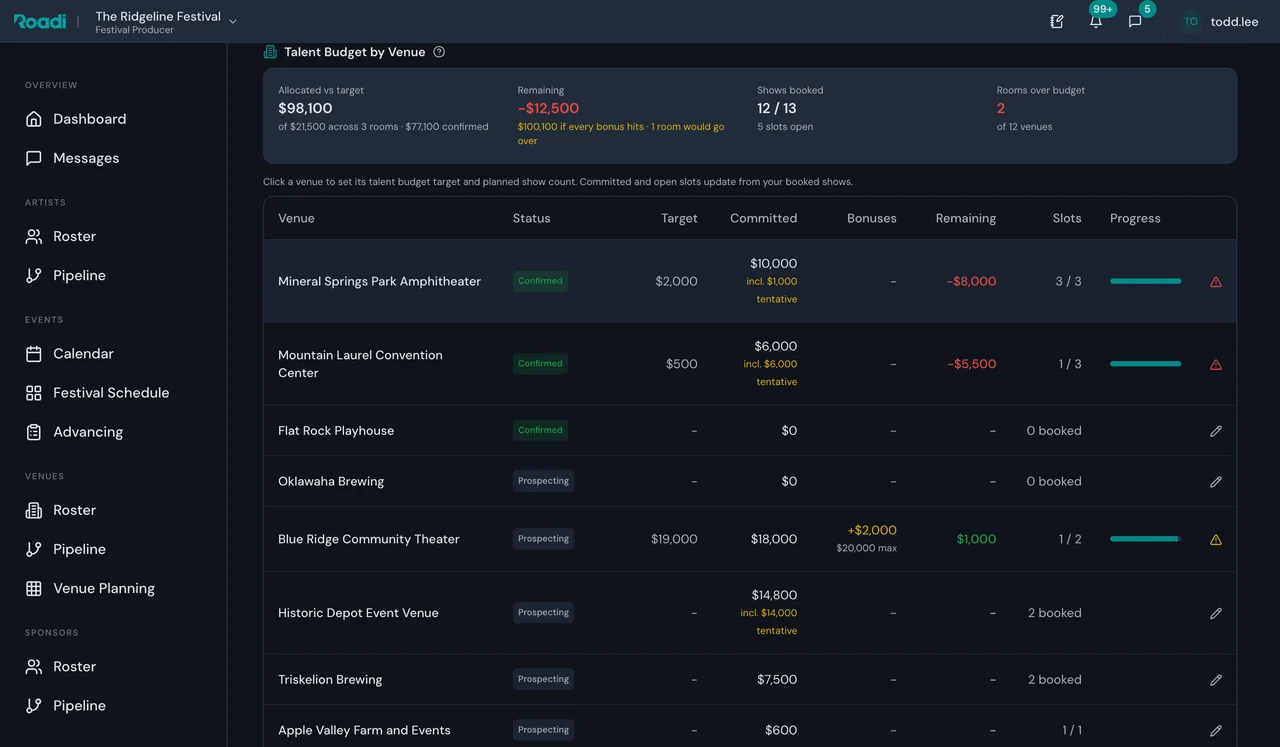Open the notifications bell icon
This screenshot has height=747, width=1280.
[1096, 21]
